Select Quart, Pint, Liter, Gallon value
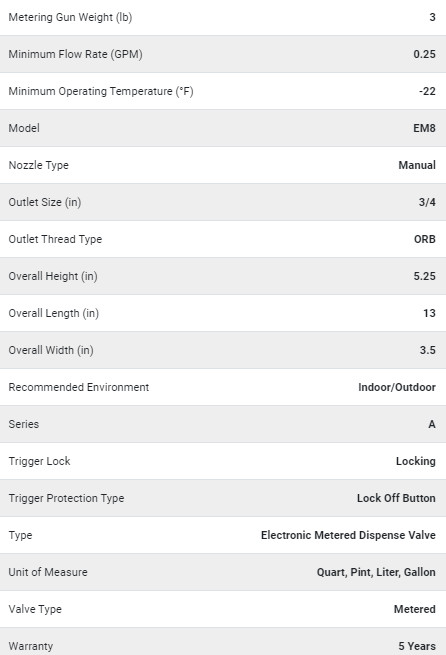The height and width of the screenshot is (655, 446). click(376, 572)
